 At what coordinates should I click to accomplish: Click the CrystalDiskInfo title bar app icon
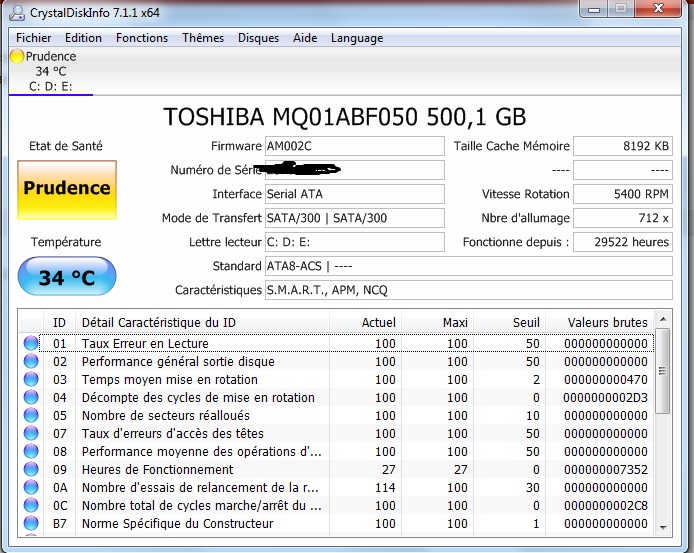coord(17,13)
